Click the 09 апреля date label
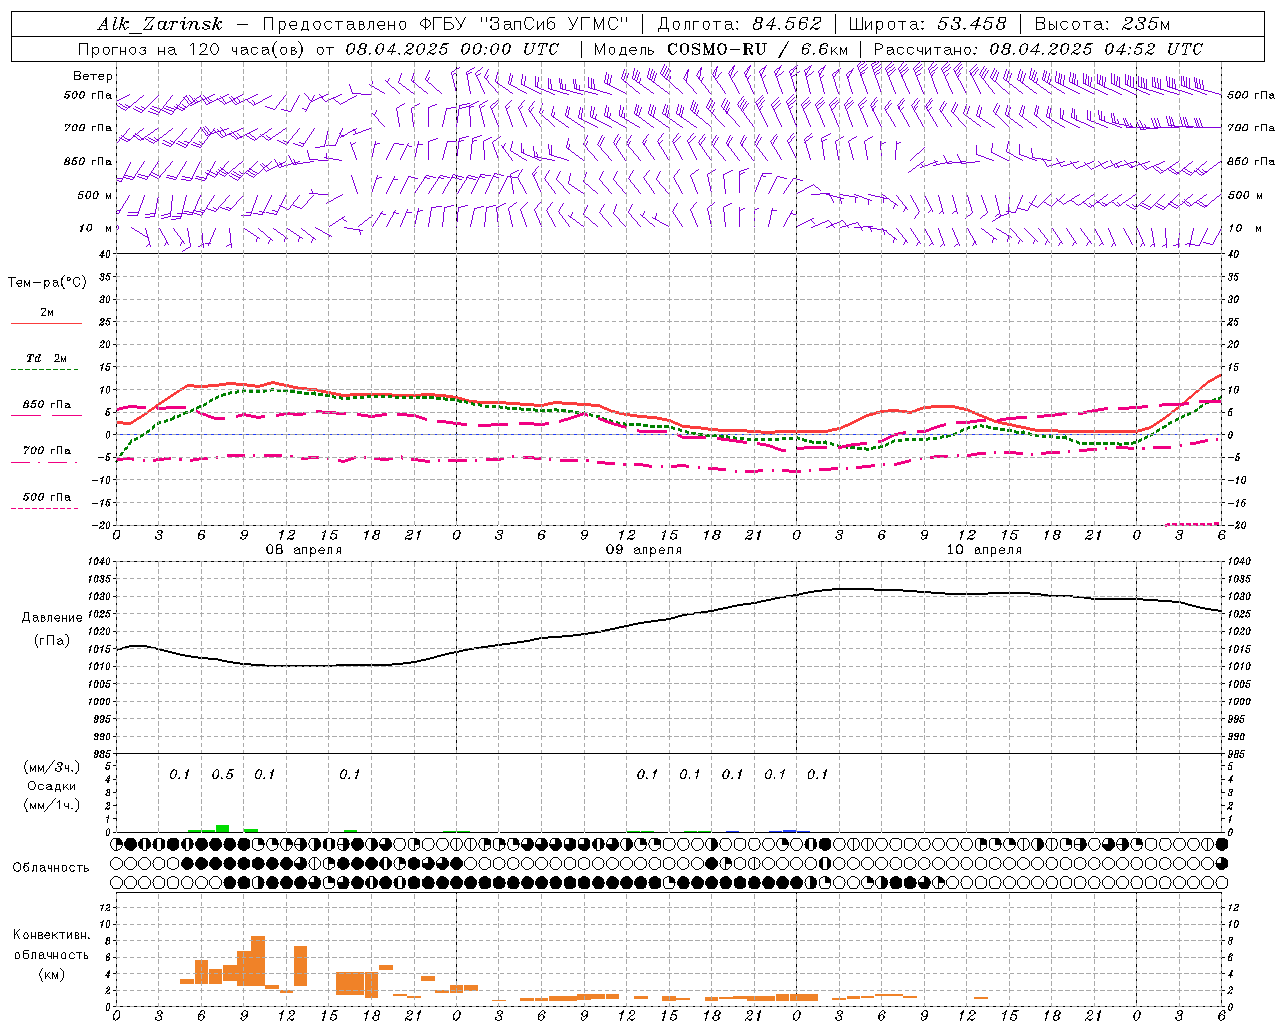1280x1024 pixels. (x=643, y=550)
